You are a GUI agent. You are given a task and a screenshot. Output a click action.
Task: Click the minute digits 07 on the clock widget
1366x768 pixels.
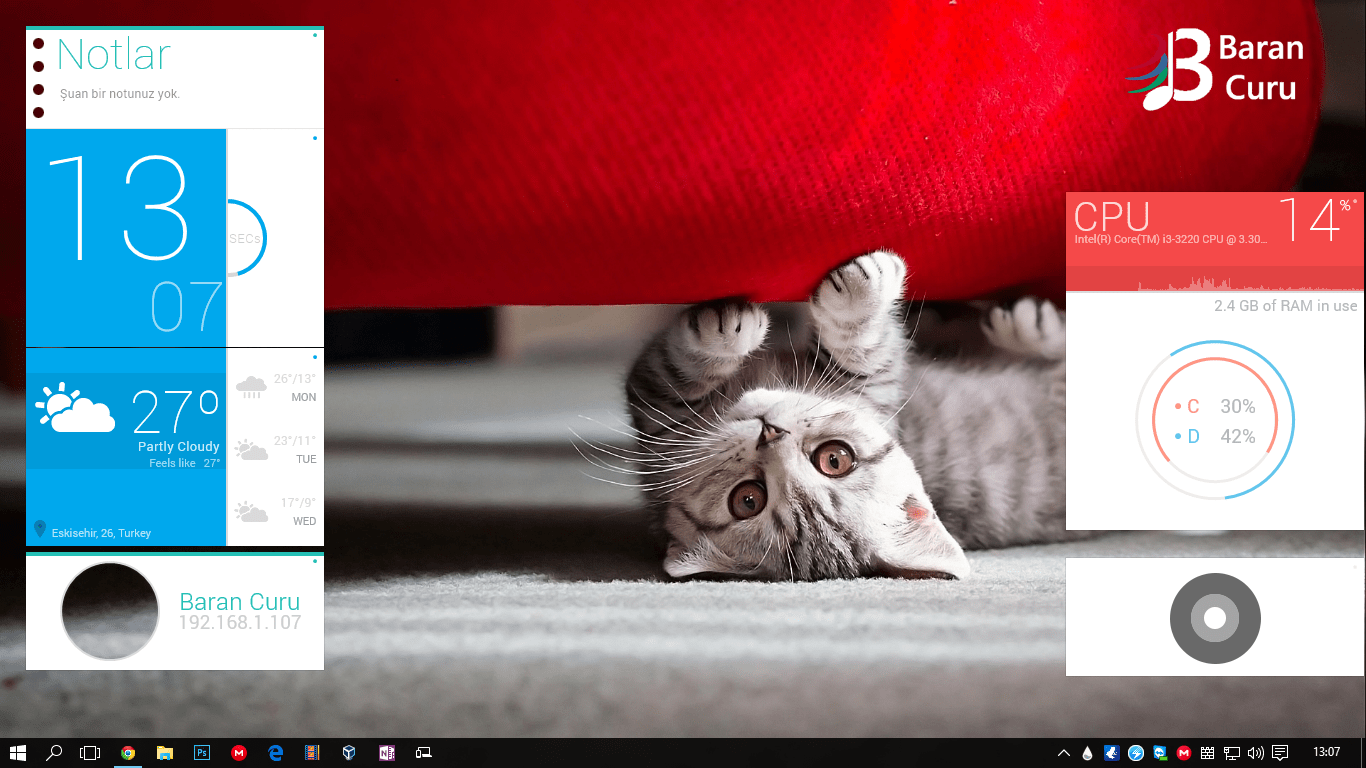(x=187, y=306)
